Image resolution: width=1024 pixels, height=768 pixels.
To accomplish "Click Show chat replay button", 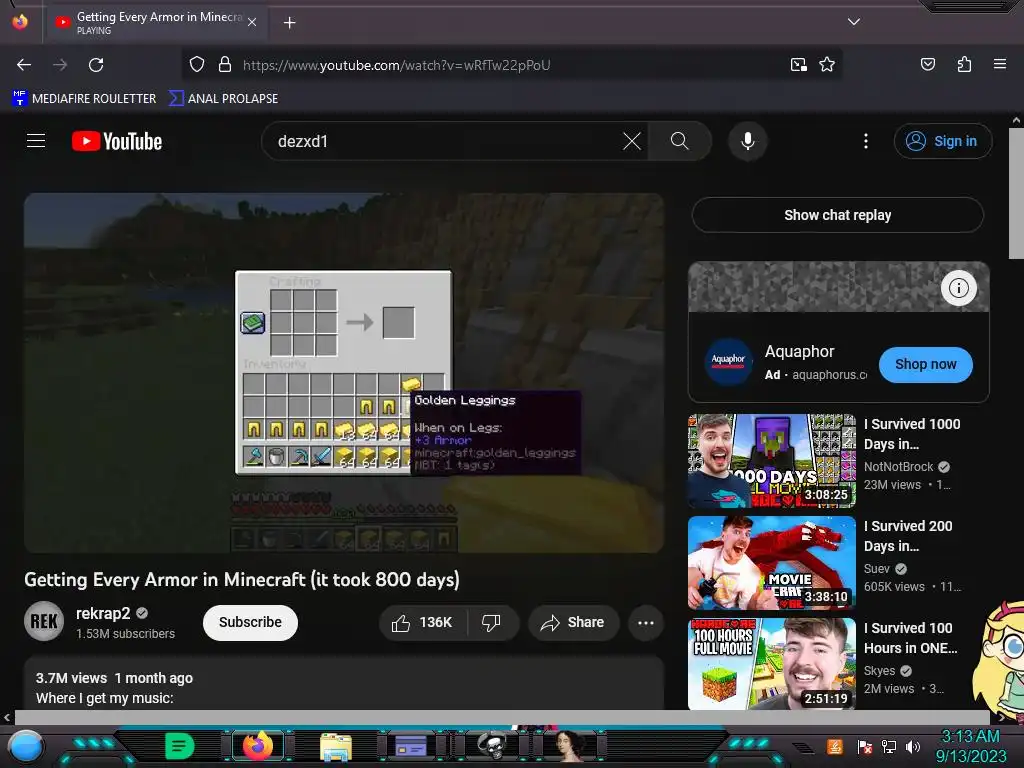I will point(838,215).
